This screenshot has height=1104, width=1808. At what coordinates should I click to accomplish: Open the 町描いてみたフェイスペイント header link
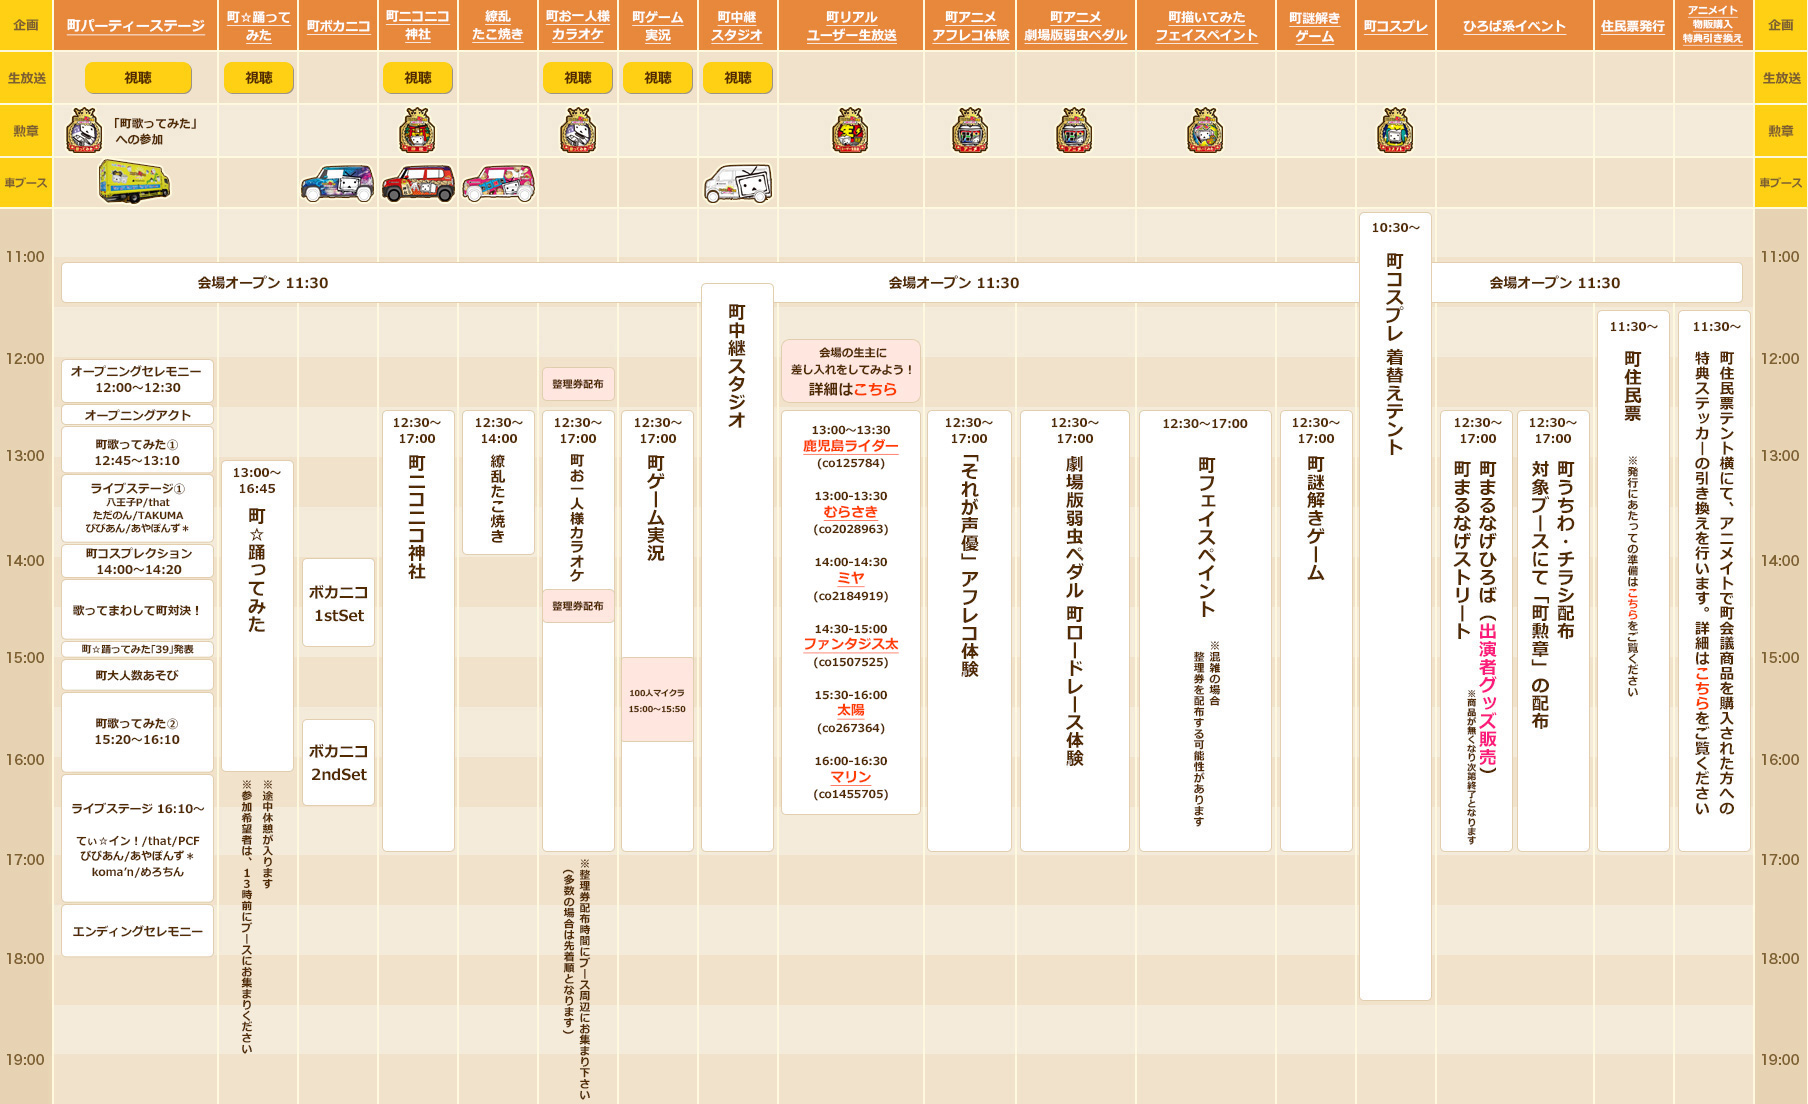tap(1206, 26)
